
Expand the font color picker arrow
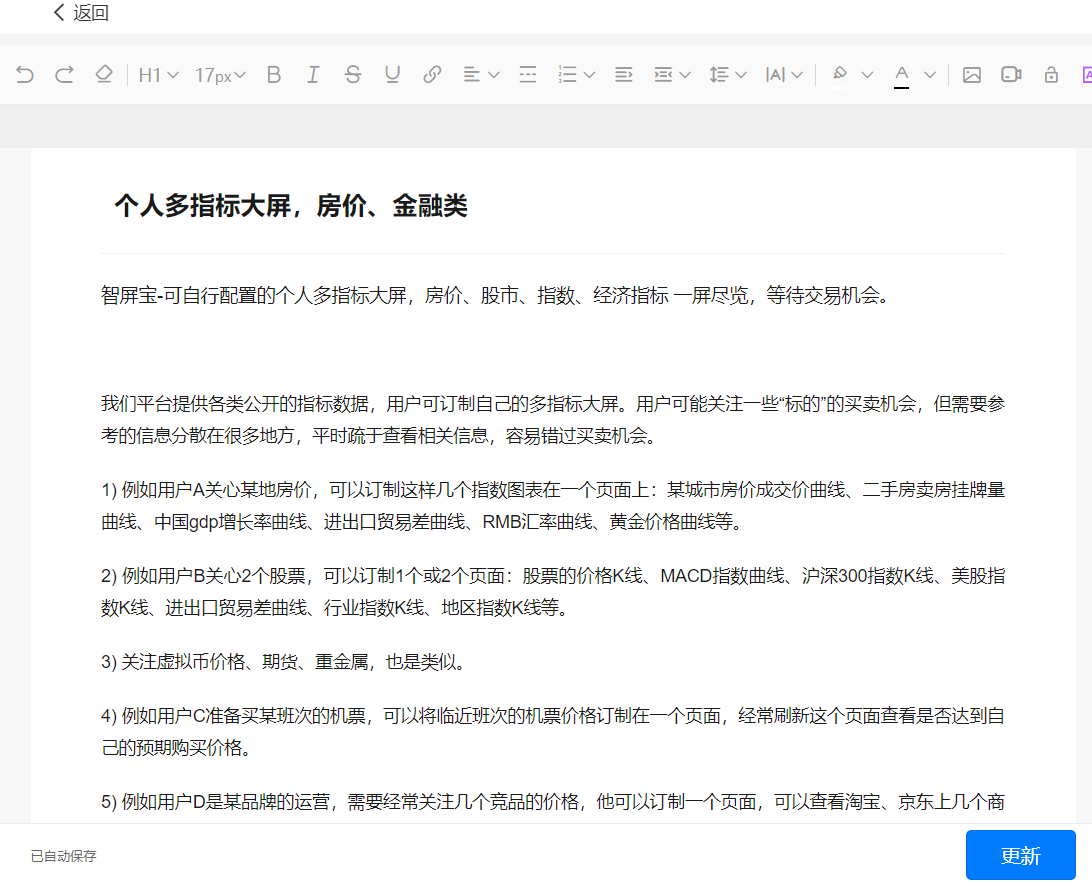click(x=930, y=75)
